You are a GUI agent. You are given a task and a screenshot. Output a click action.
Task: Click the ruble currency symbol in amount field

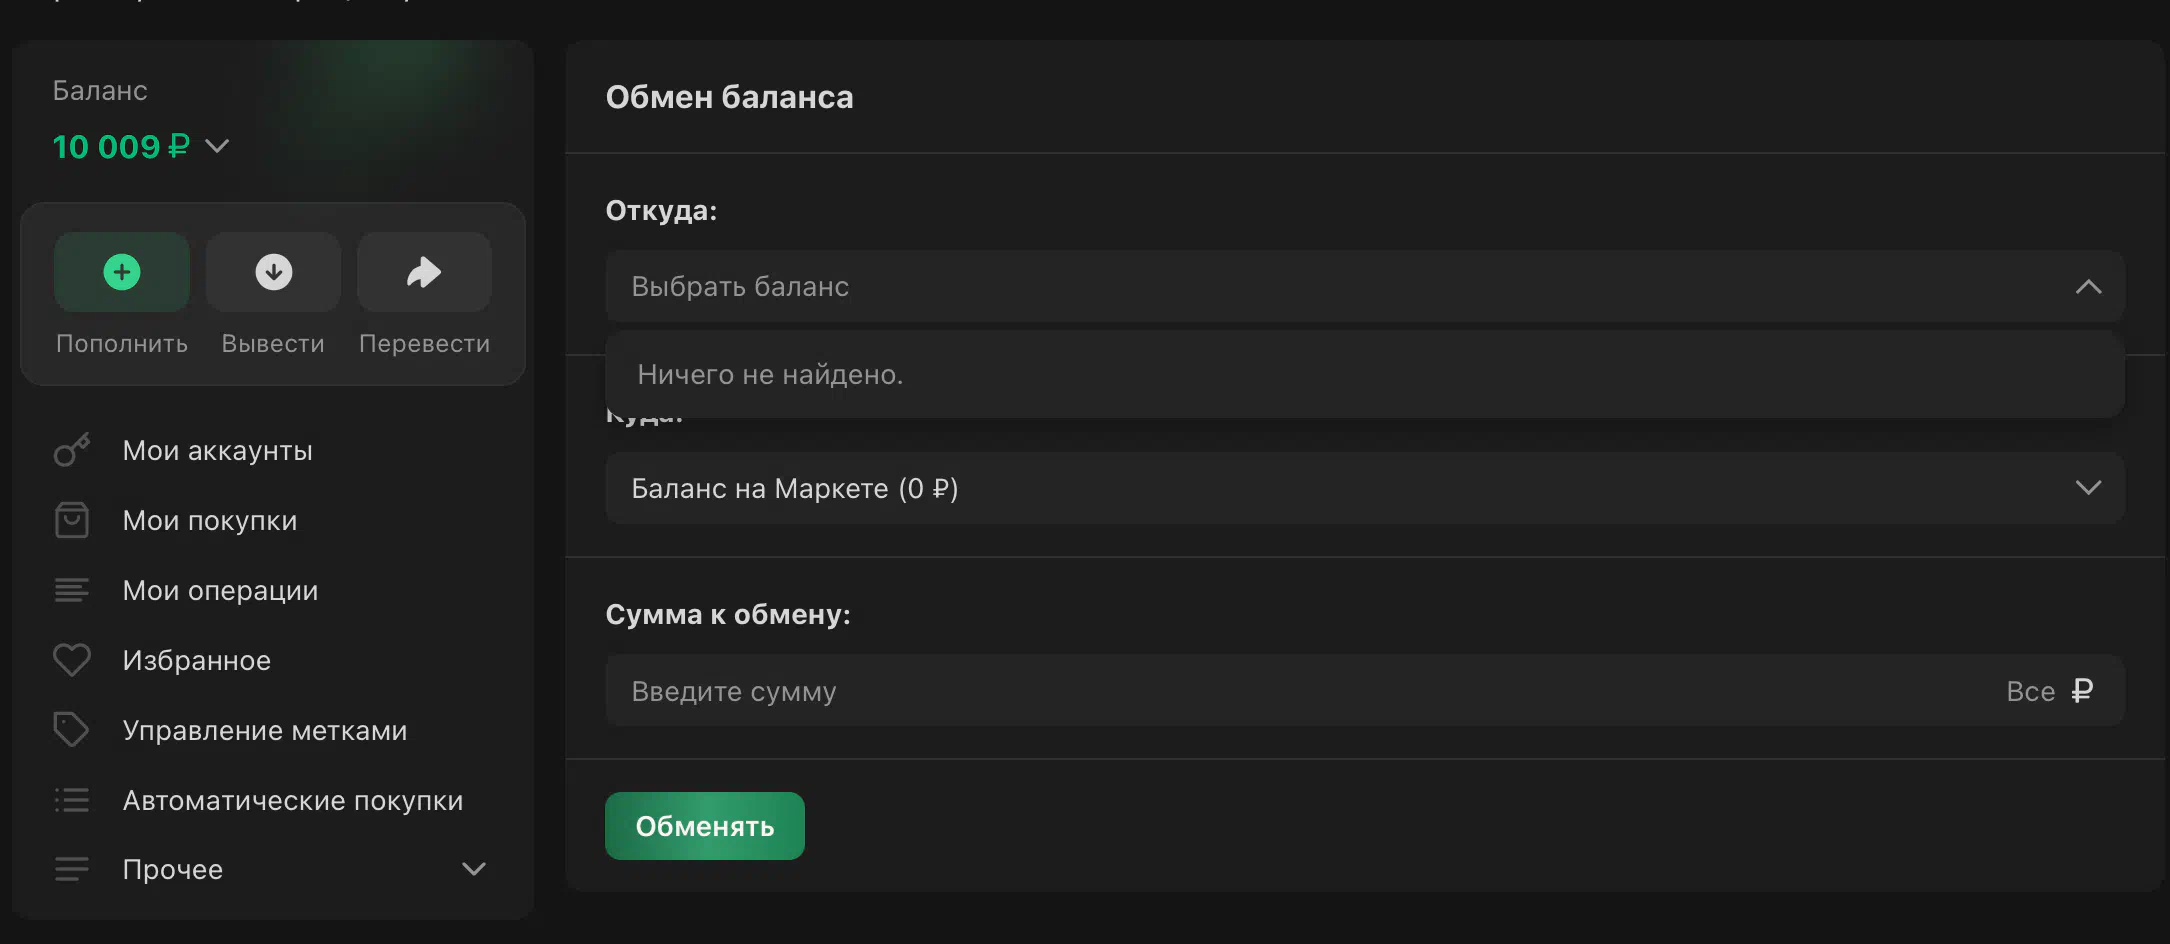click(x=2082, y=691)
